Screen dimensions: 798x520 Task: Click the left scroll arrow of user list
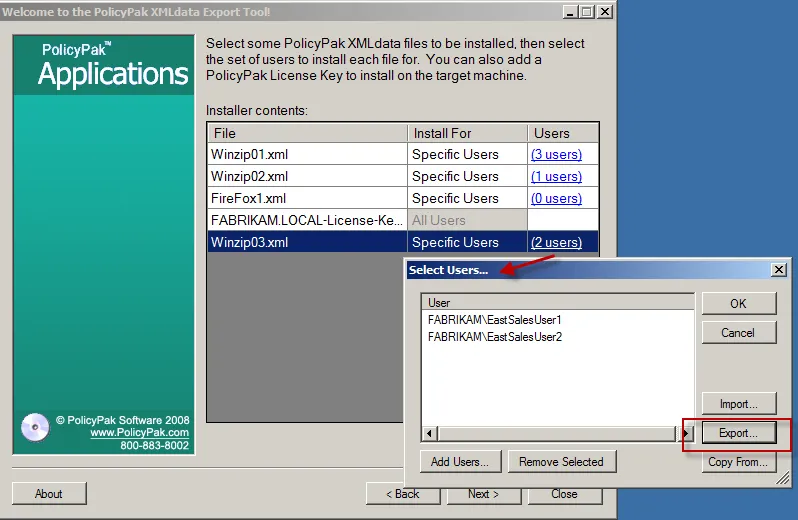(429, 434)
